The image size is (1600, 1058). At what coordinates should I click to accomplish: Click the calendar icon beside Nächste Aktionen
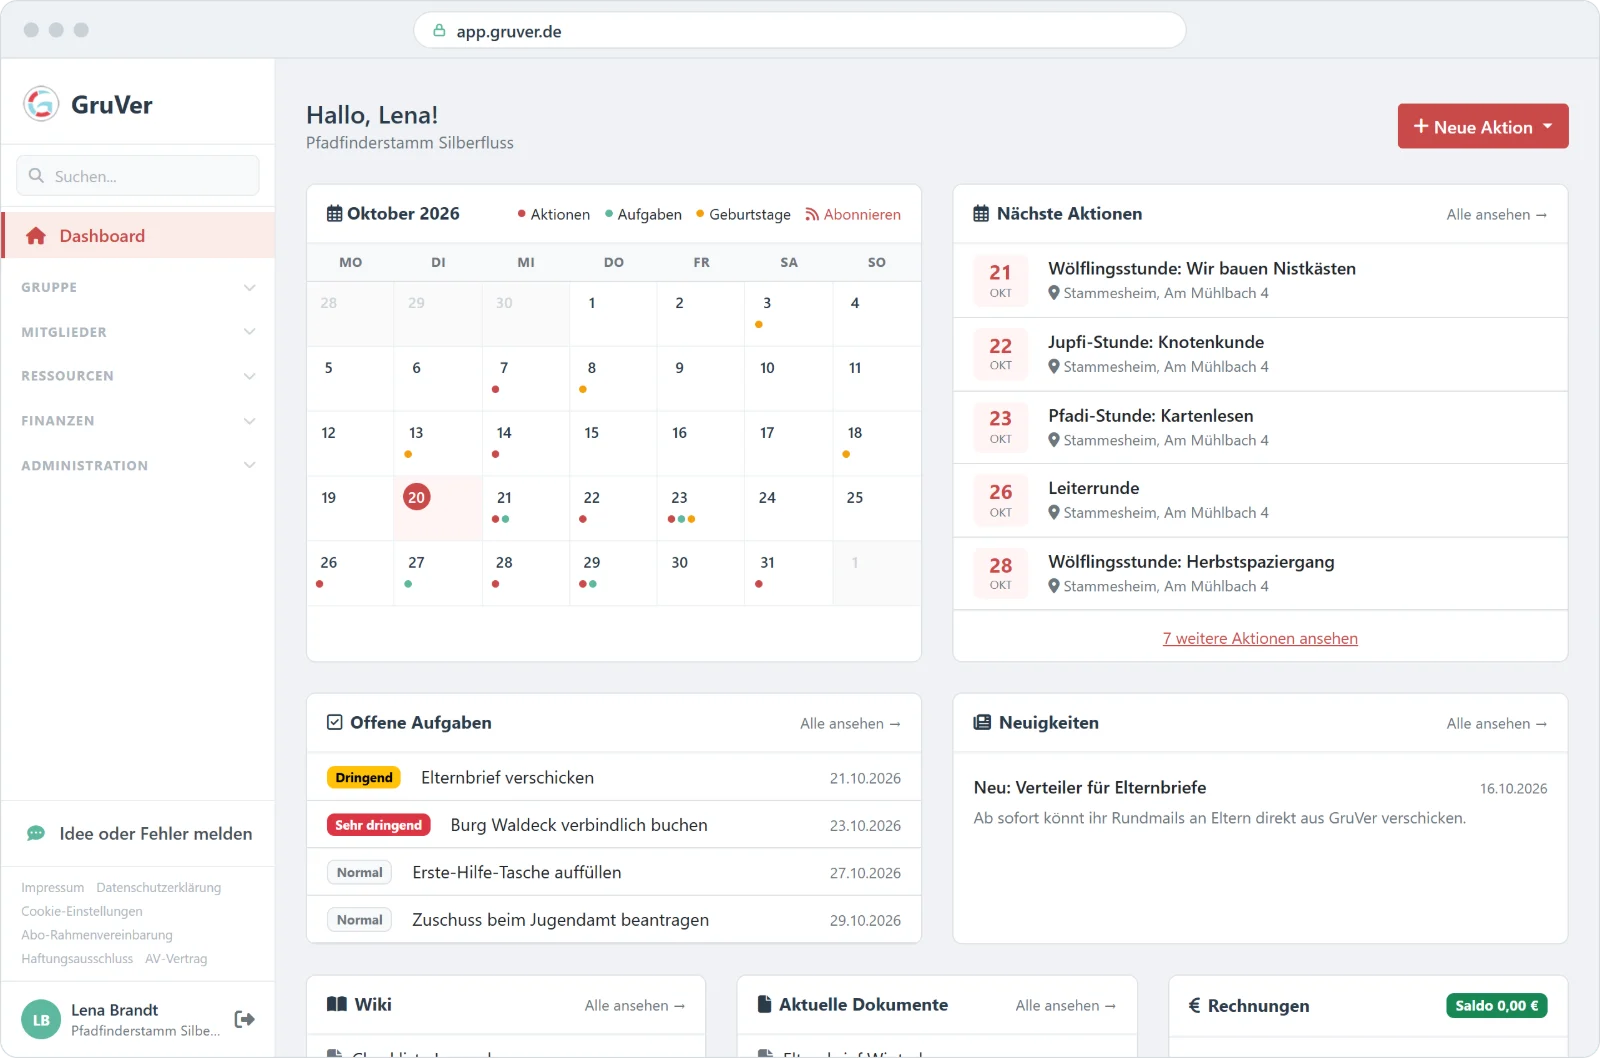(981, 214)
